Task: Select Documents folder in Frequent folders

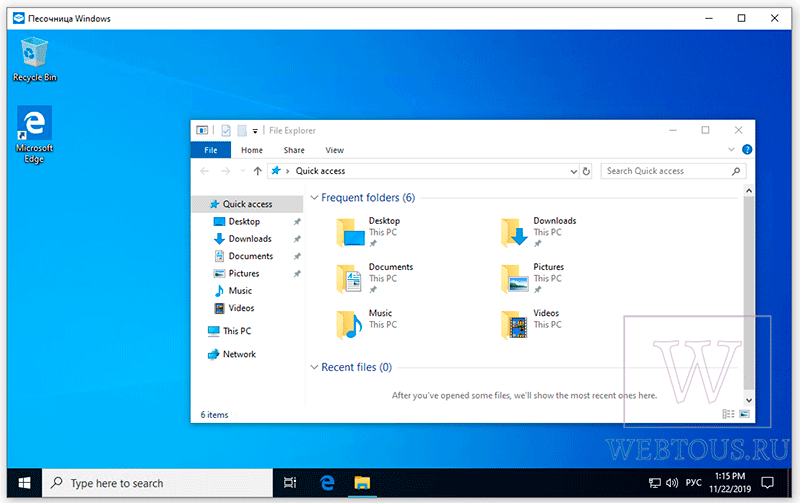Action: [x=374, y=279]
